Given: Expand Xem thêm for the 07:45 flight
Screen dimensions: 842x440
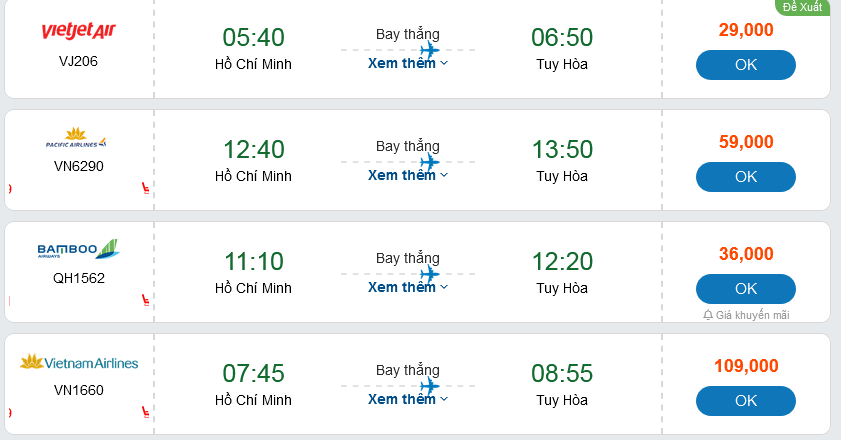Looking at the screenshot, I should click(x=408, y=399).
